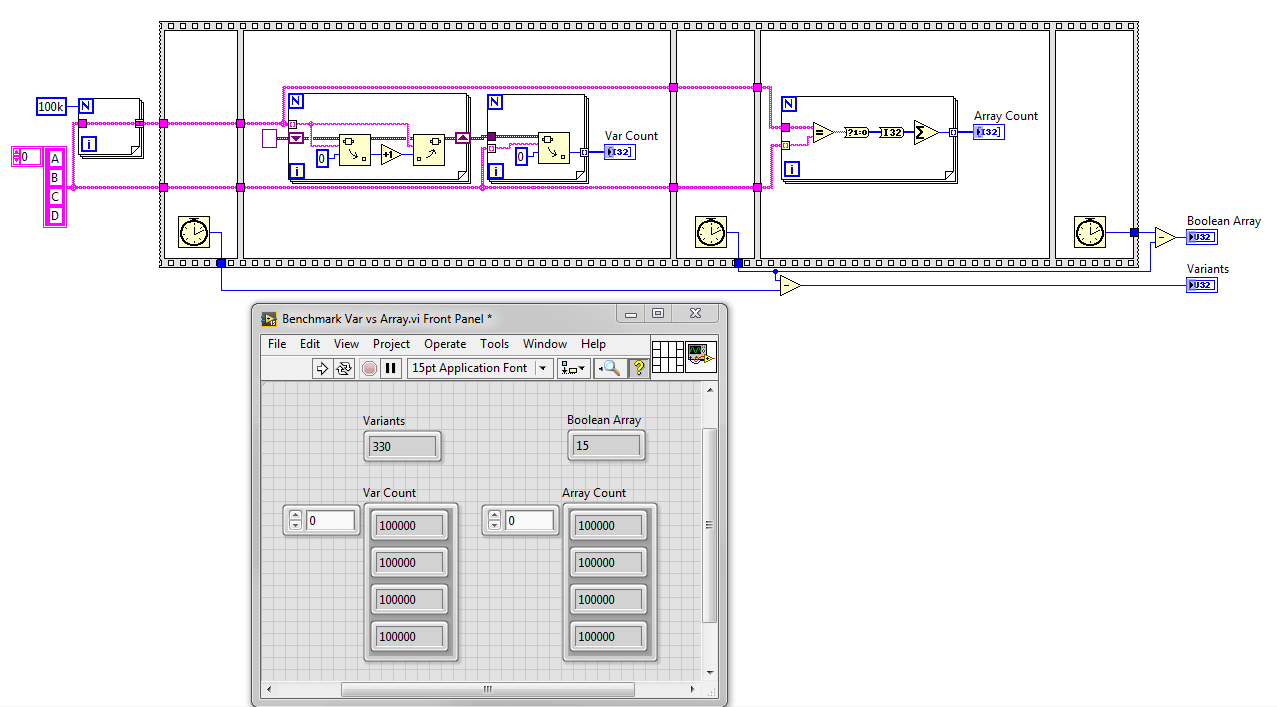This screenshot has height=707, width=1277.
Task: Select array element A in the string constant
Action: pyautogui.click(x=55, y=158)
